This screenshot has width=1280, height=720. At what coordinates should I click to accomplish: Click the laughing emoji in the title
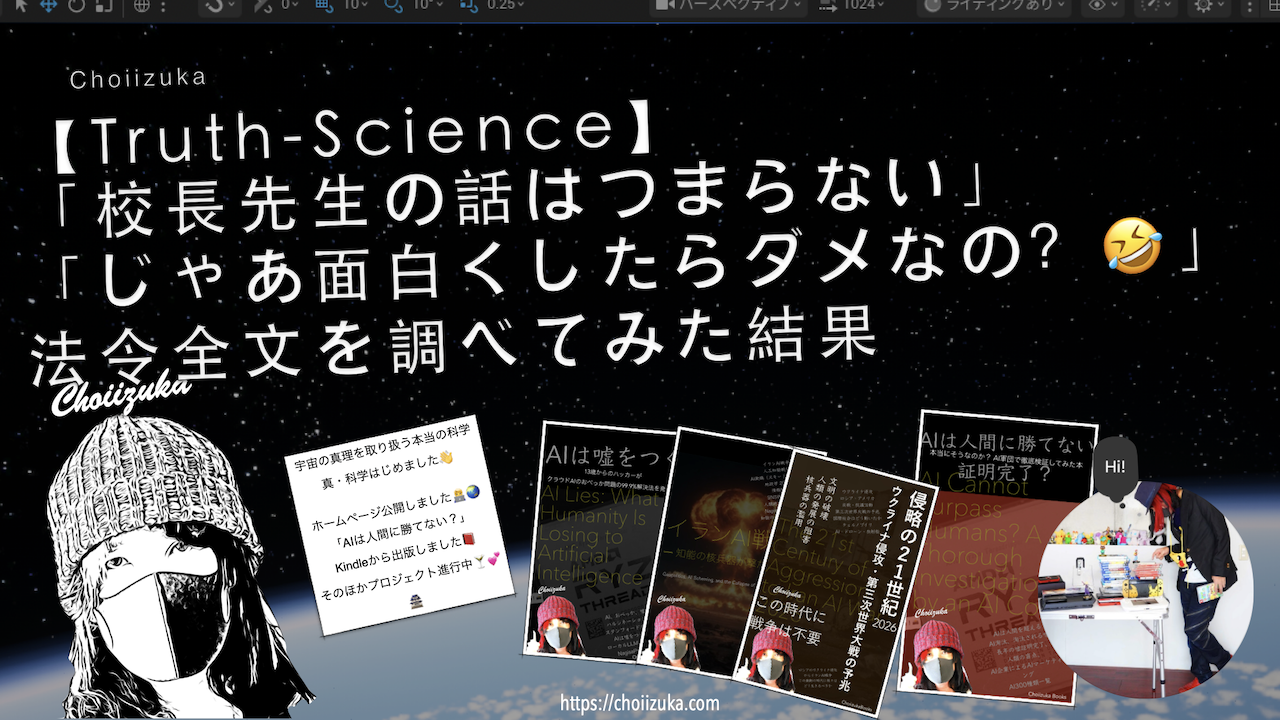point(1132,246)
